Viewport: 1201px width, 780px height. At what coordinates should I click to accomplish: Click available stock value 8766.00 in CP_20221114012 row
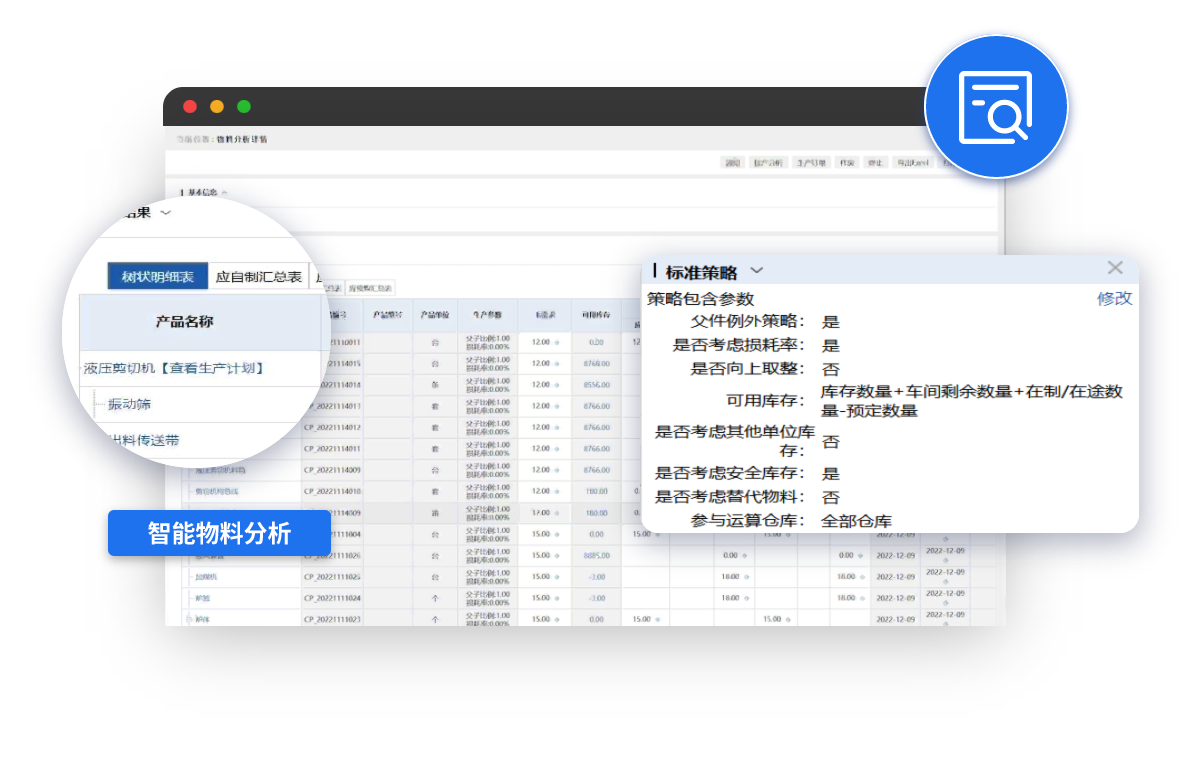[596, 427]
